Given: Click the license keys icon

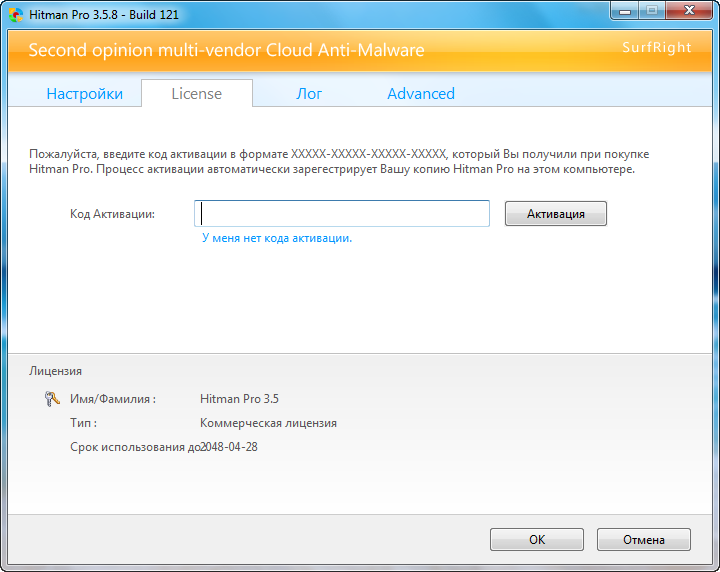Looking at the screenshot, I should 52,398.
